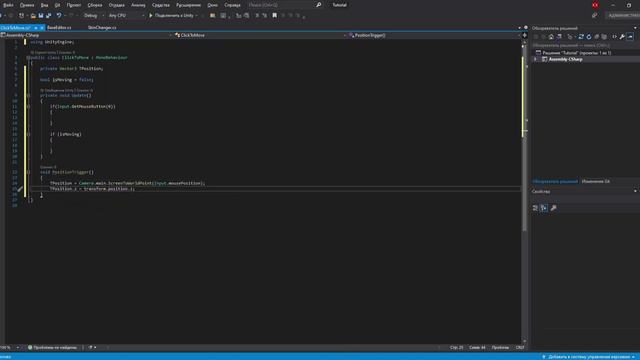The image size is (640, 360).
Task: Switch to the SkinChanger.cs tab
Action: pyautogui.click(x=102, y=27)
